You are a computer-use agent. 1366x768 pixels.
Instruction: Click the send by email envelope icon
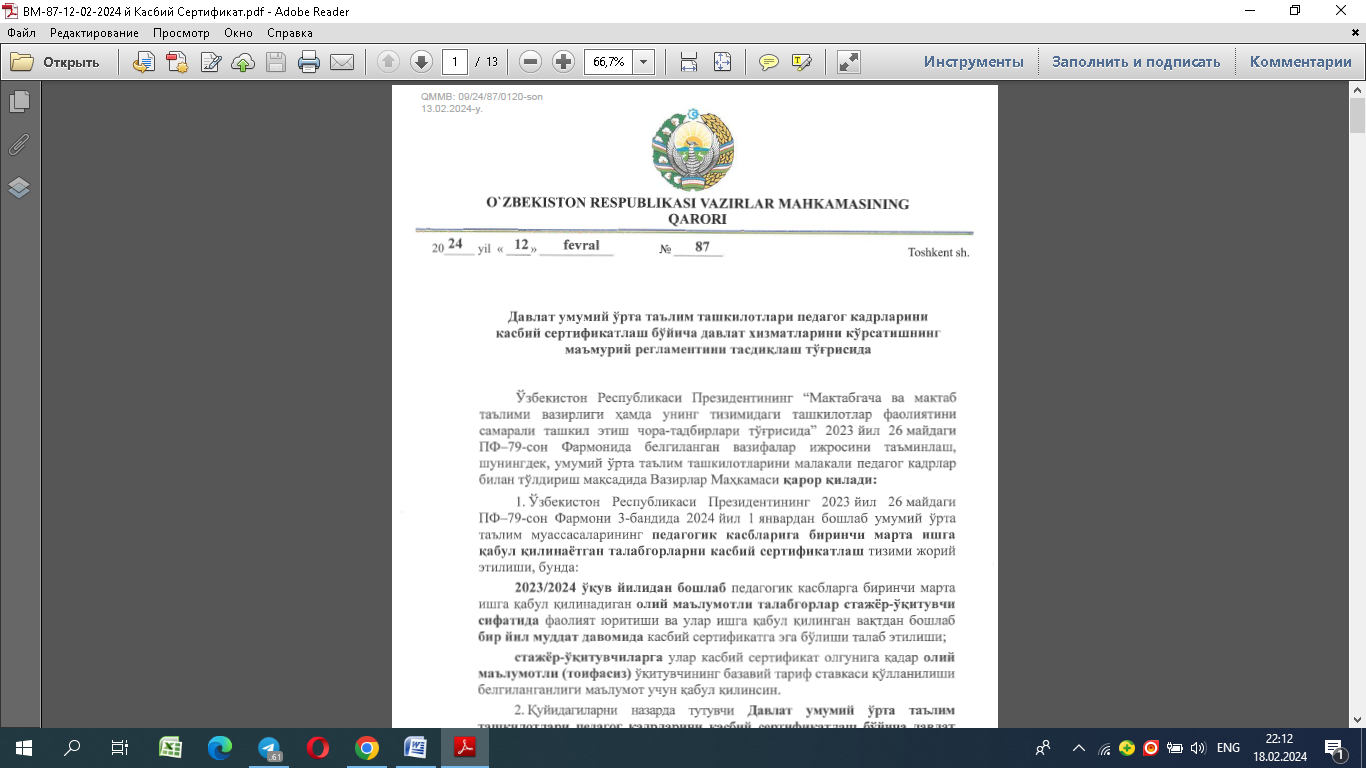342,62
